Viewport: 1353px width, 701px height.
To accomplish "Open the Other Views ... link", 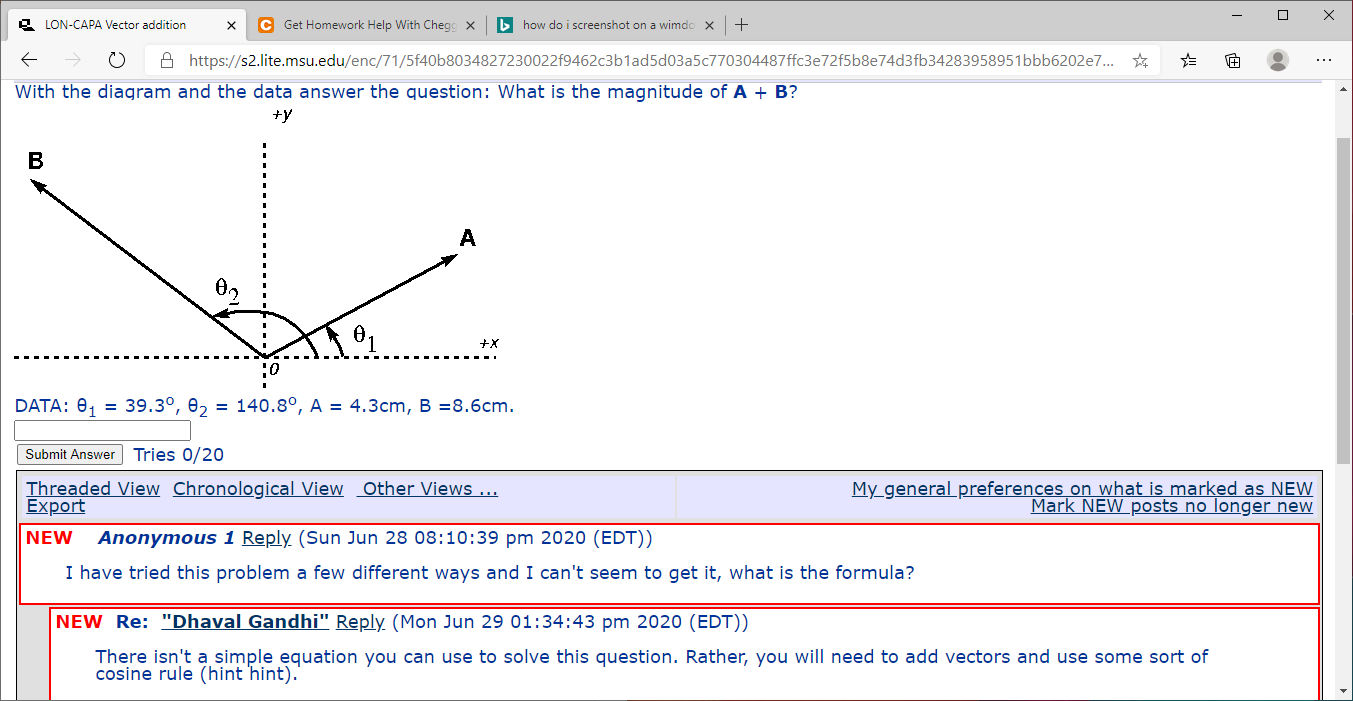I will (428, 489).
